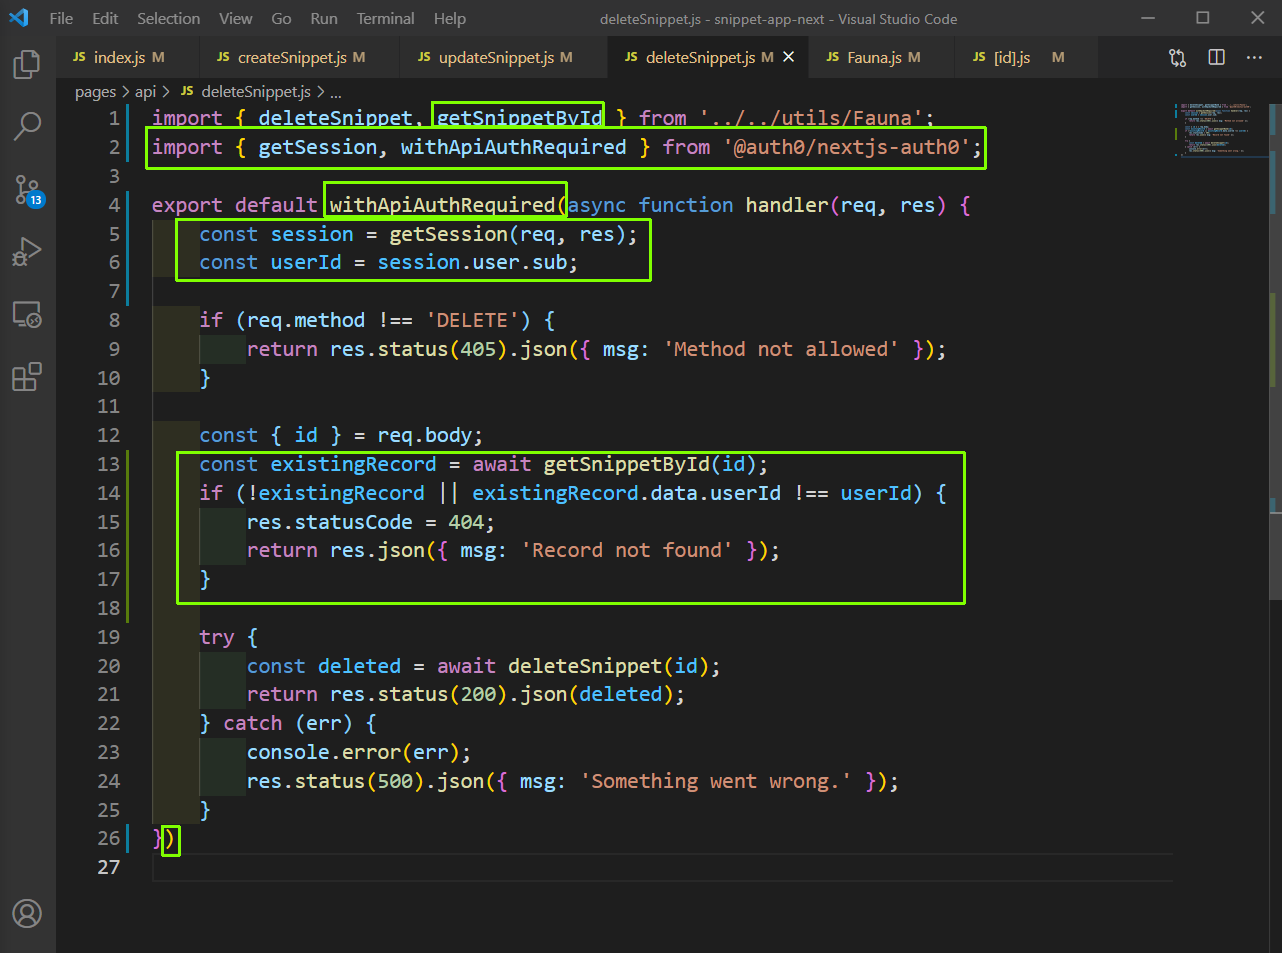Image resolution: width=1282 pixels, height=953 pixels.
Task: Click '../../utils/Fauna' path on line 1
Action: click(811, 118)
